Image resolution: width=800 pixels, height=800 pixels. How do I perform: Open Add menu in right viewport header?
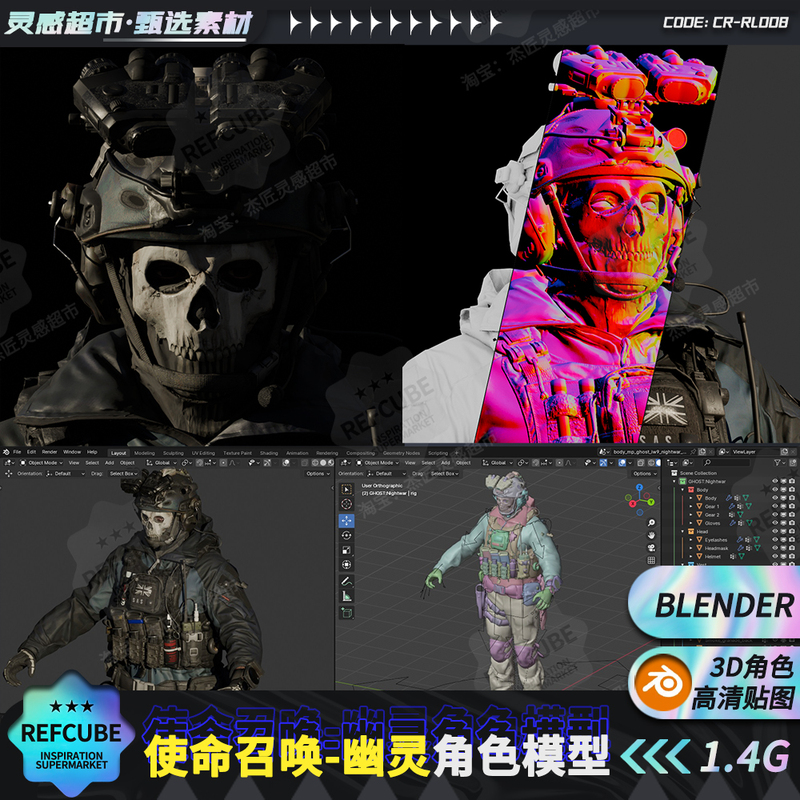click(x=445, y=463)
